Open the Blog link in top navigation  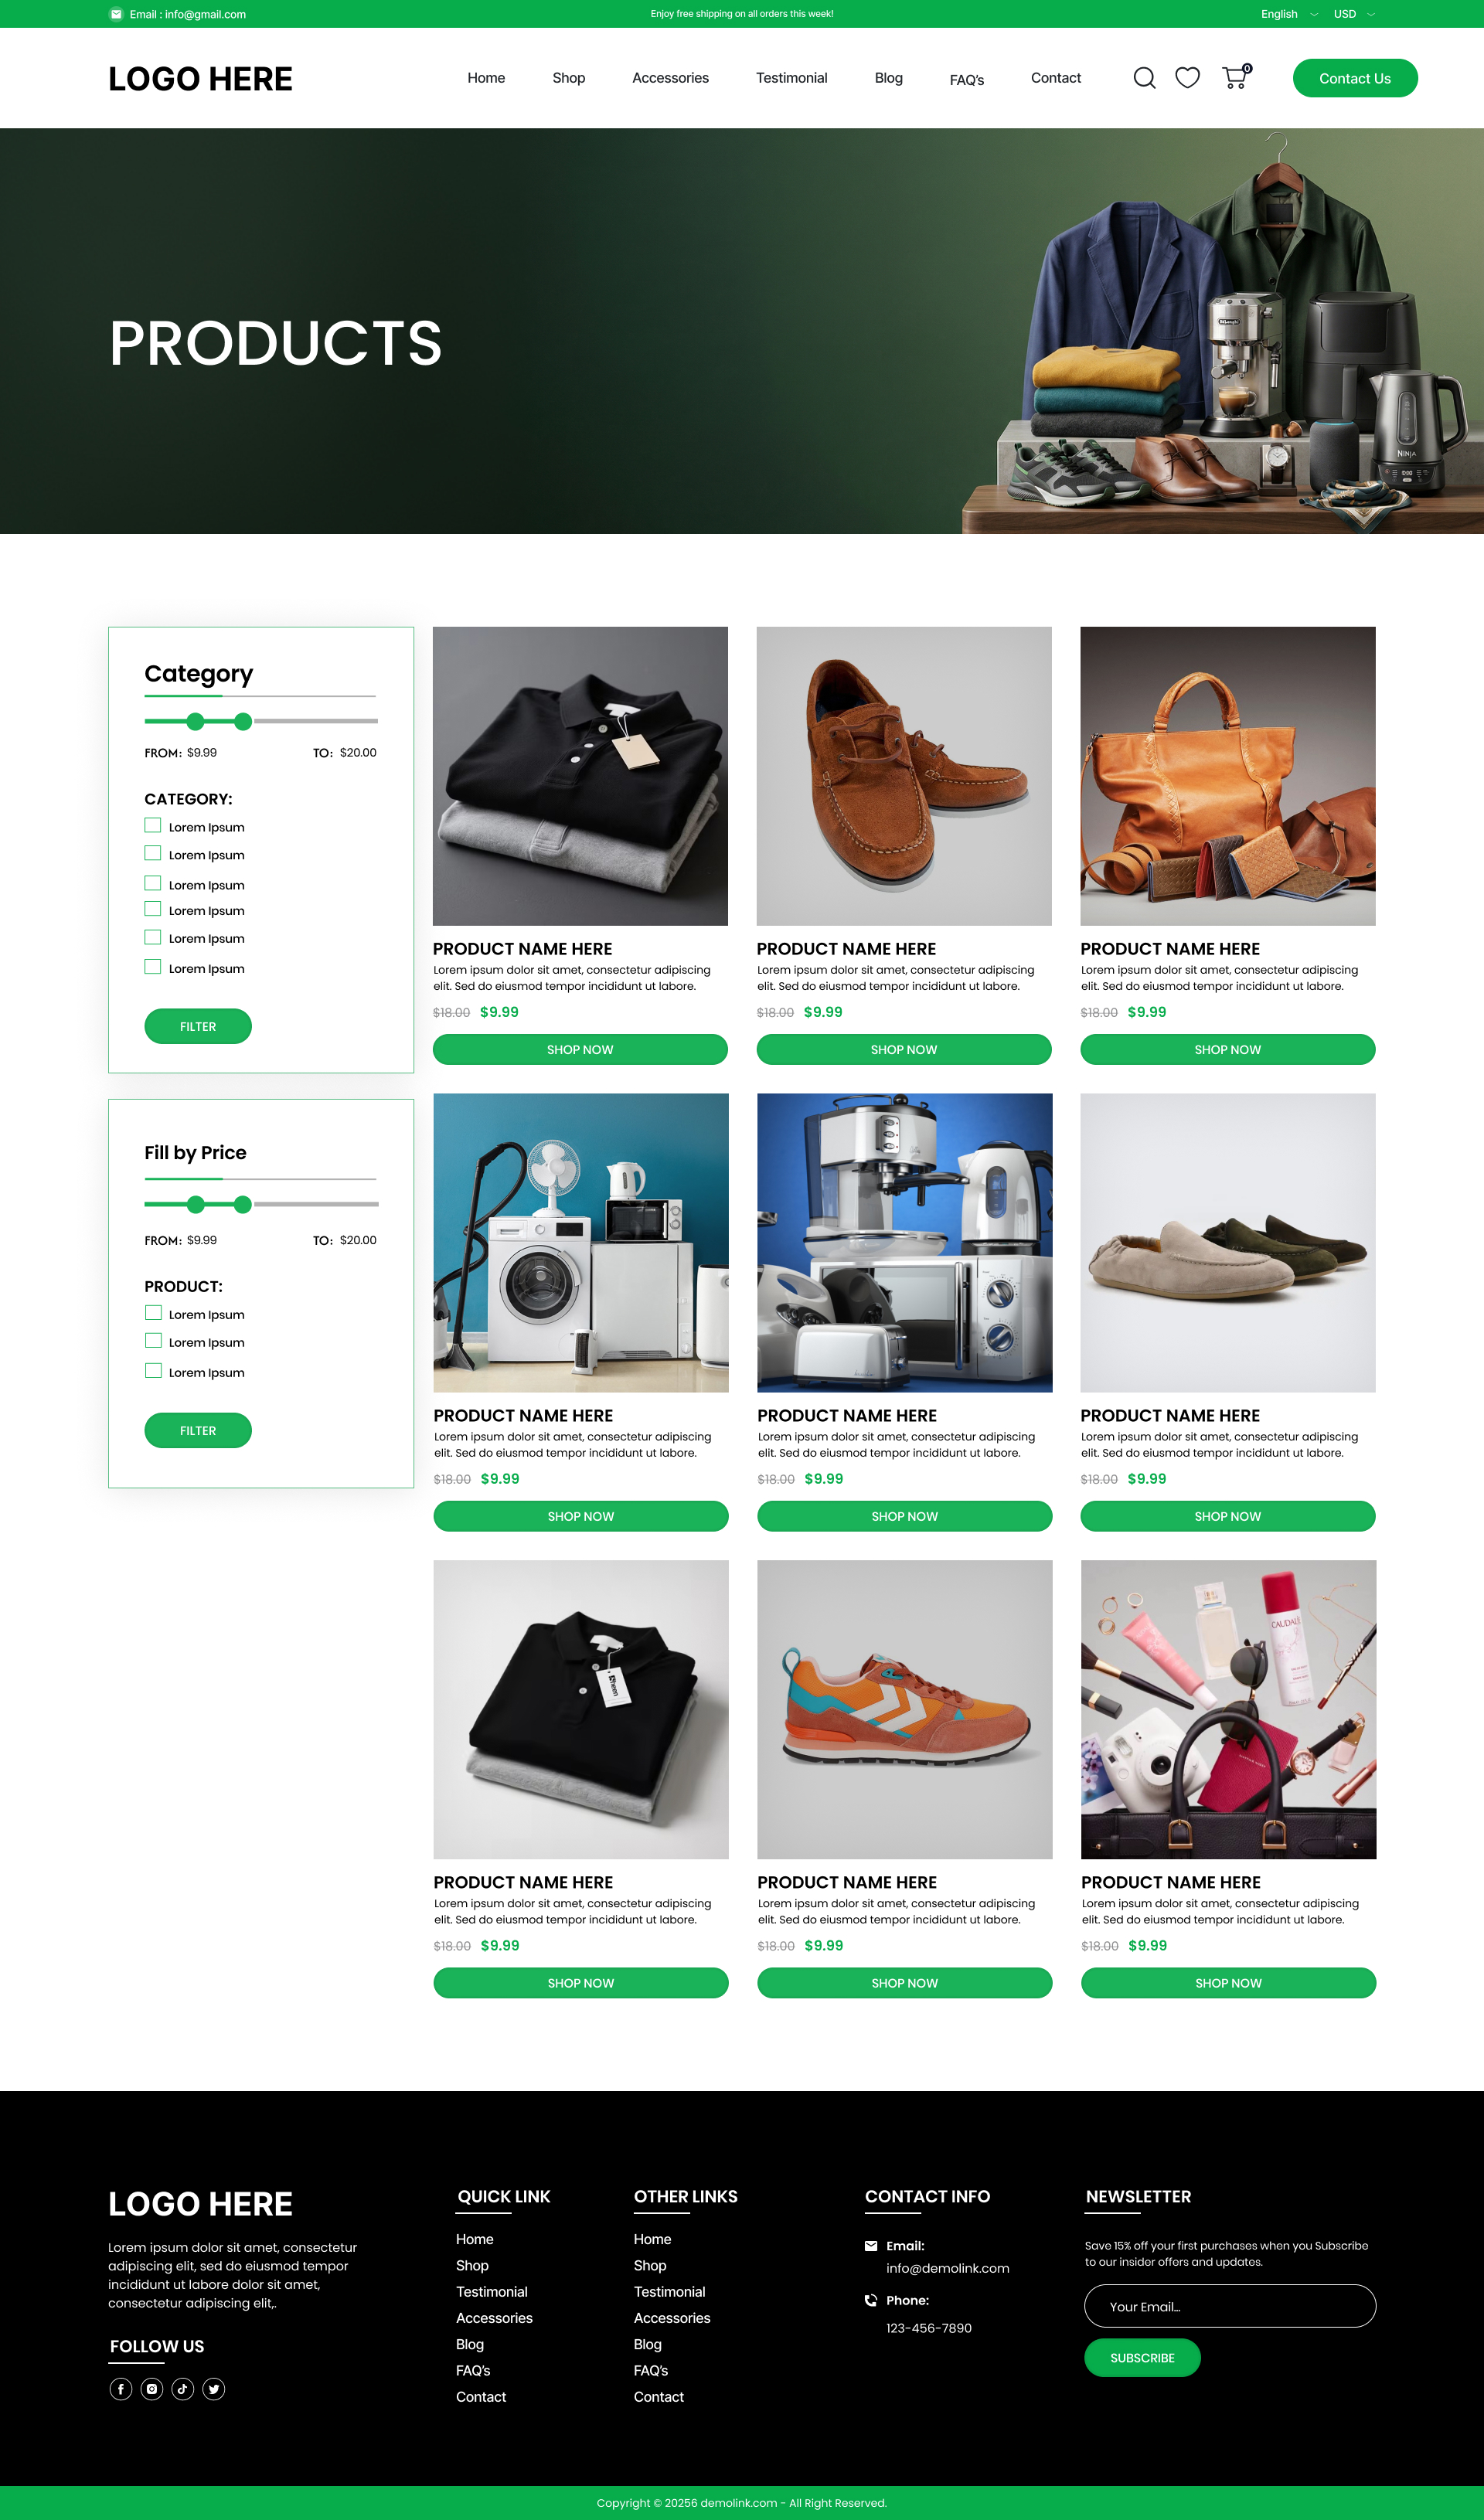[x=888, y=78]
